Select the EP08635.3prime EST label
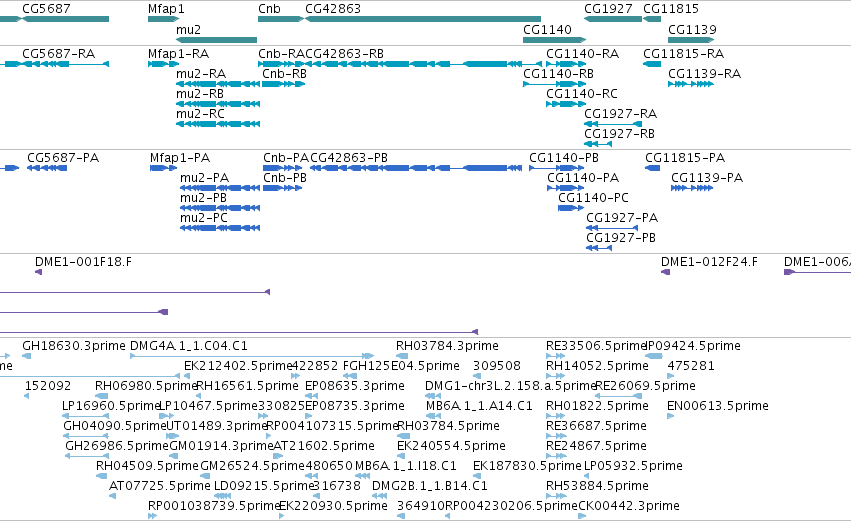851x521 pixels. pos(354,386)
